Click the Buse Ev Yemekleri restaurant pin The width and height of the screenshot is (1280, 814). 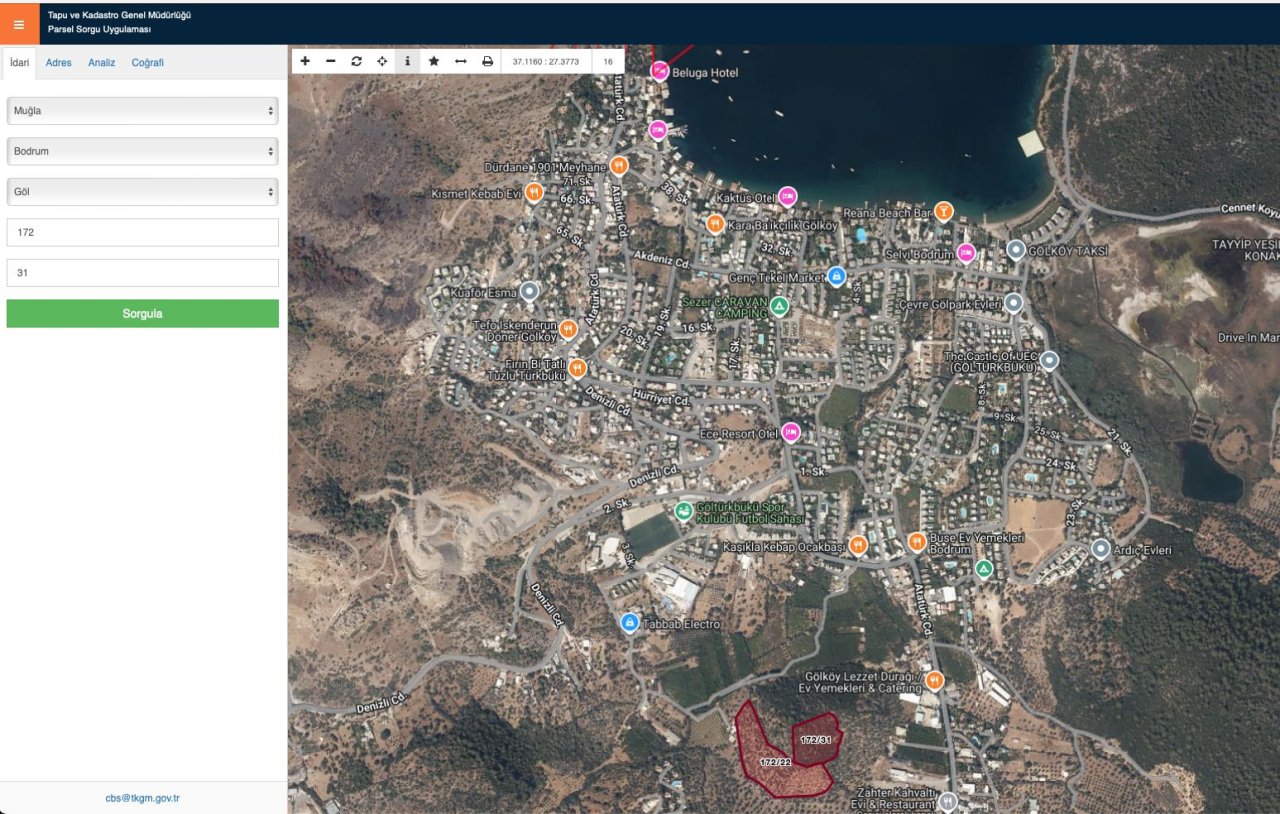point(917,542)
